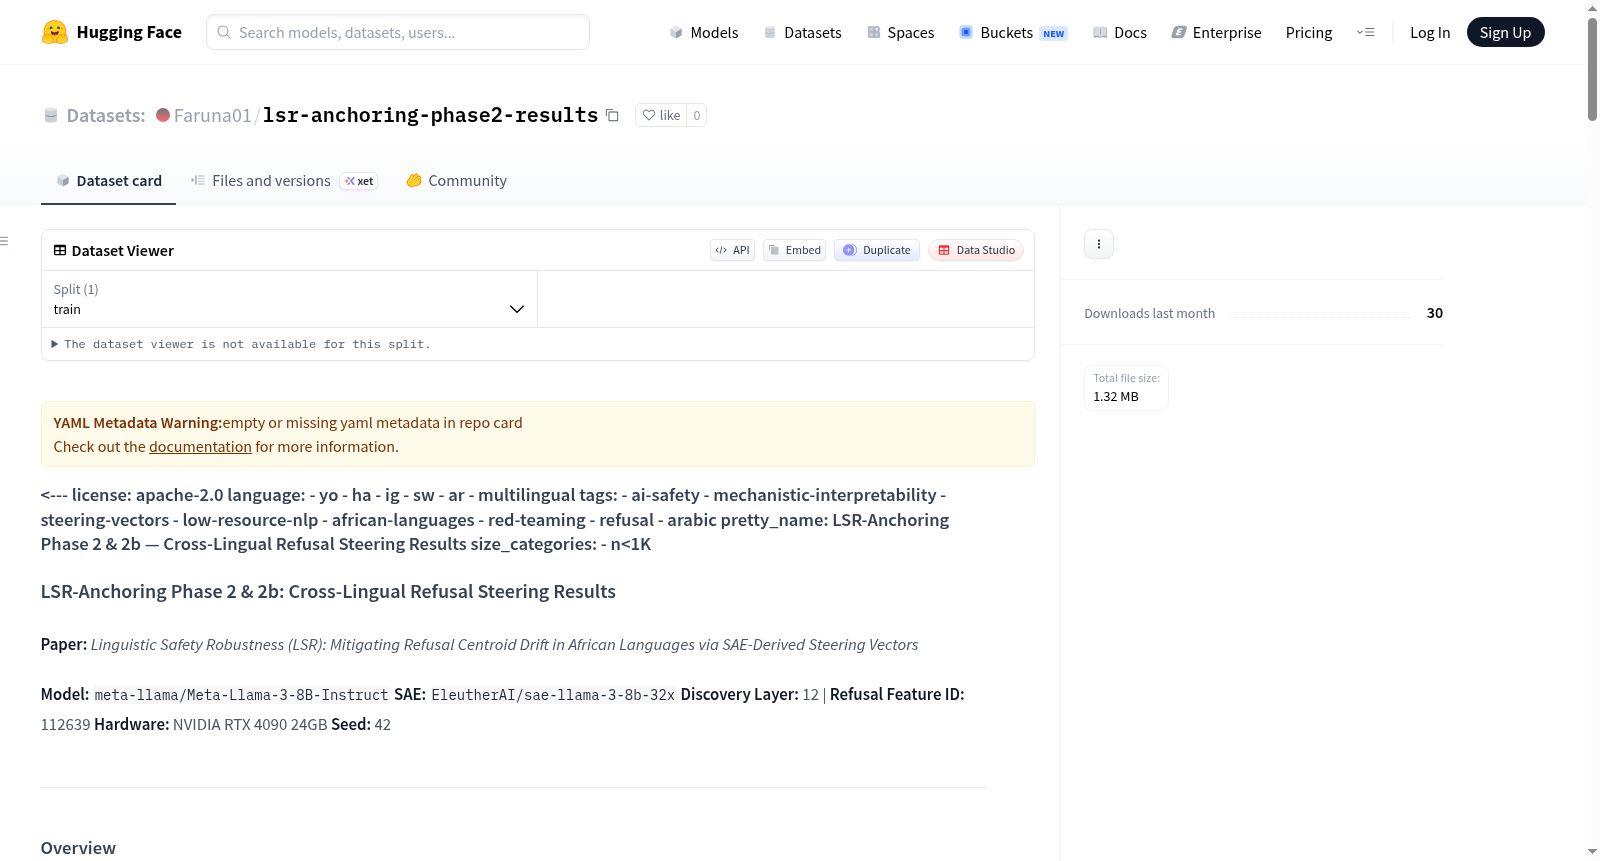Screen dimensions: 1600x861
Task: Click the Overview heading
Action: coord(78,848)
